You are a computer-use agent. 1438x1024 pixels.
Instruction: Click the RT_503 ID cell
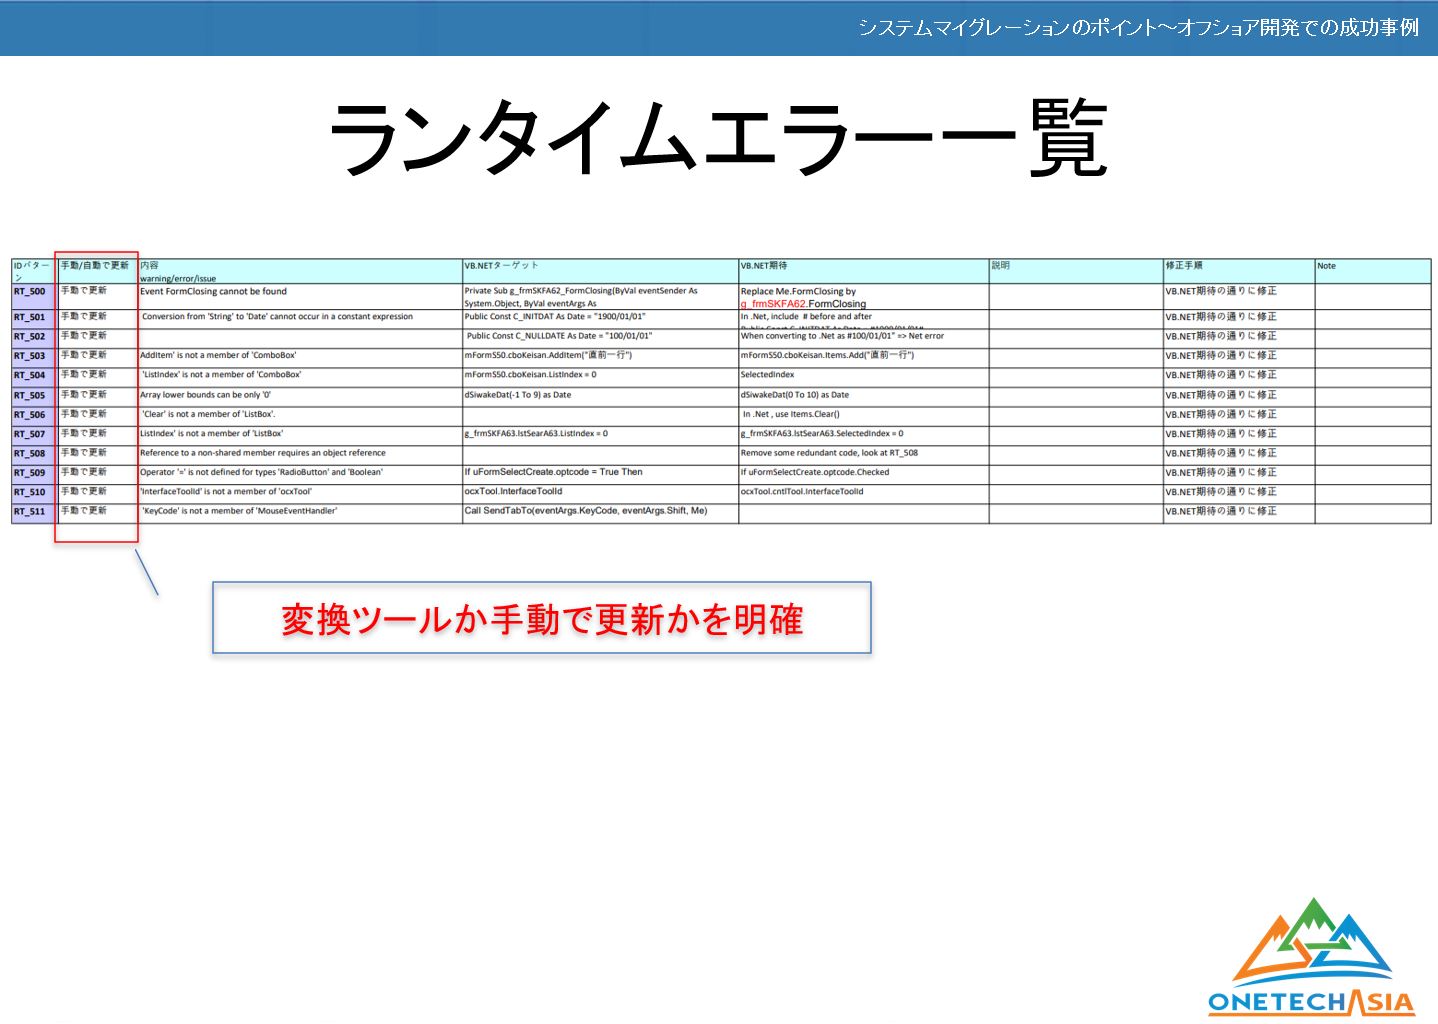34,356
